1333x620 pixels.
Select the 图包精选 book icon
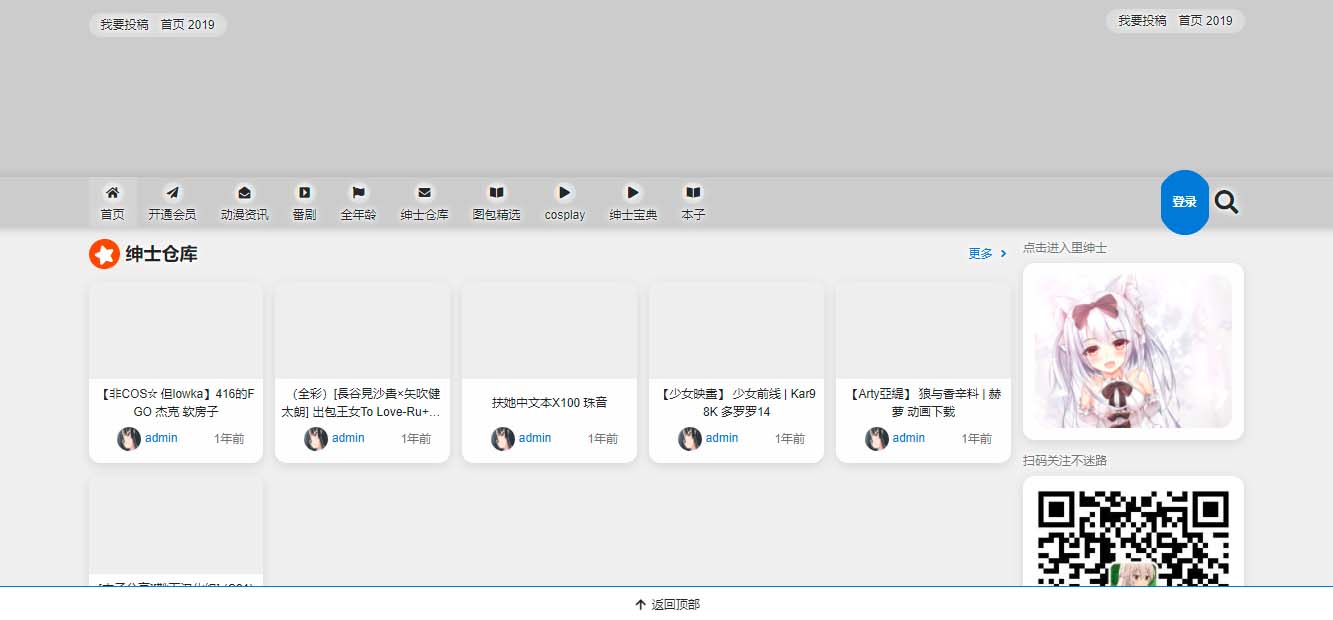tap(496, 192)
